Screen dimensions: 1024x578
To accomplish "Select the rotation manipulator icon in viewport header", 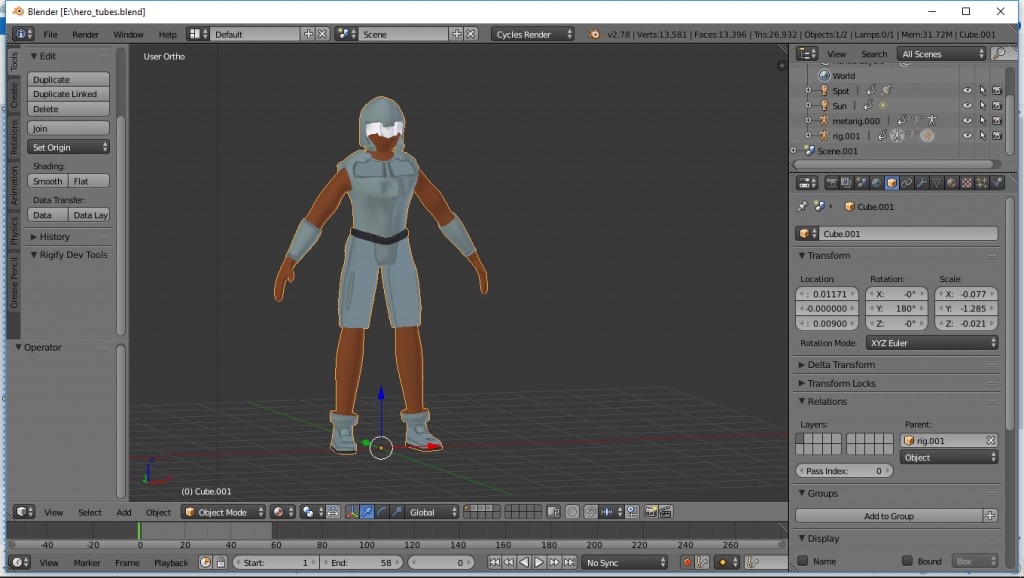I will [382, 512].
